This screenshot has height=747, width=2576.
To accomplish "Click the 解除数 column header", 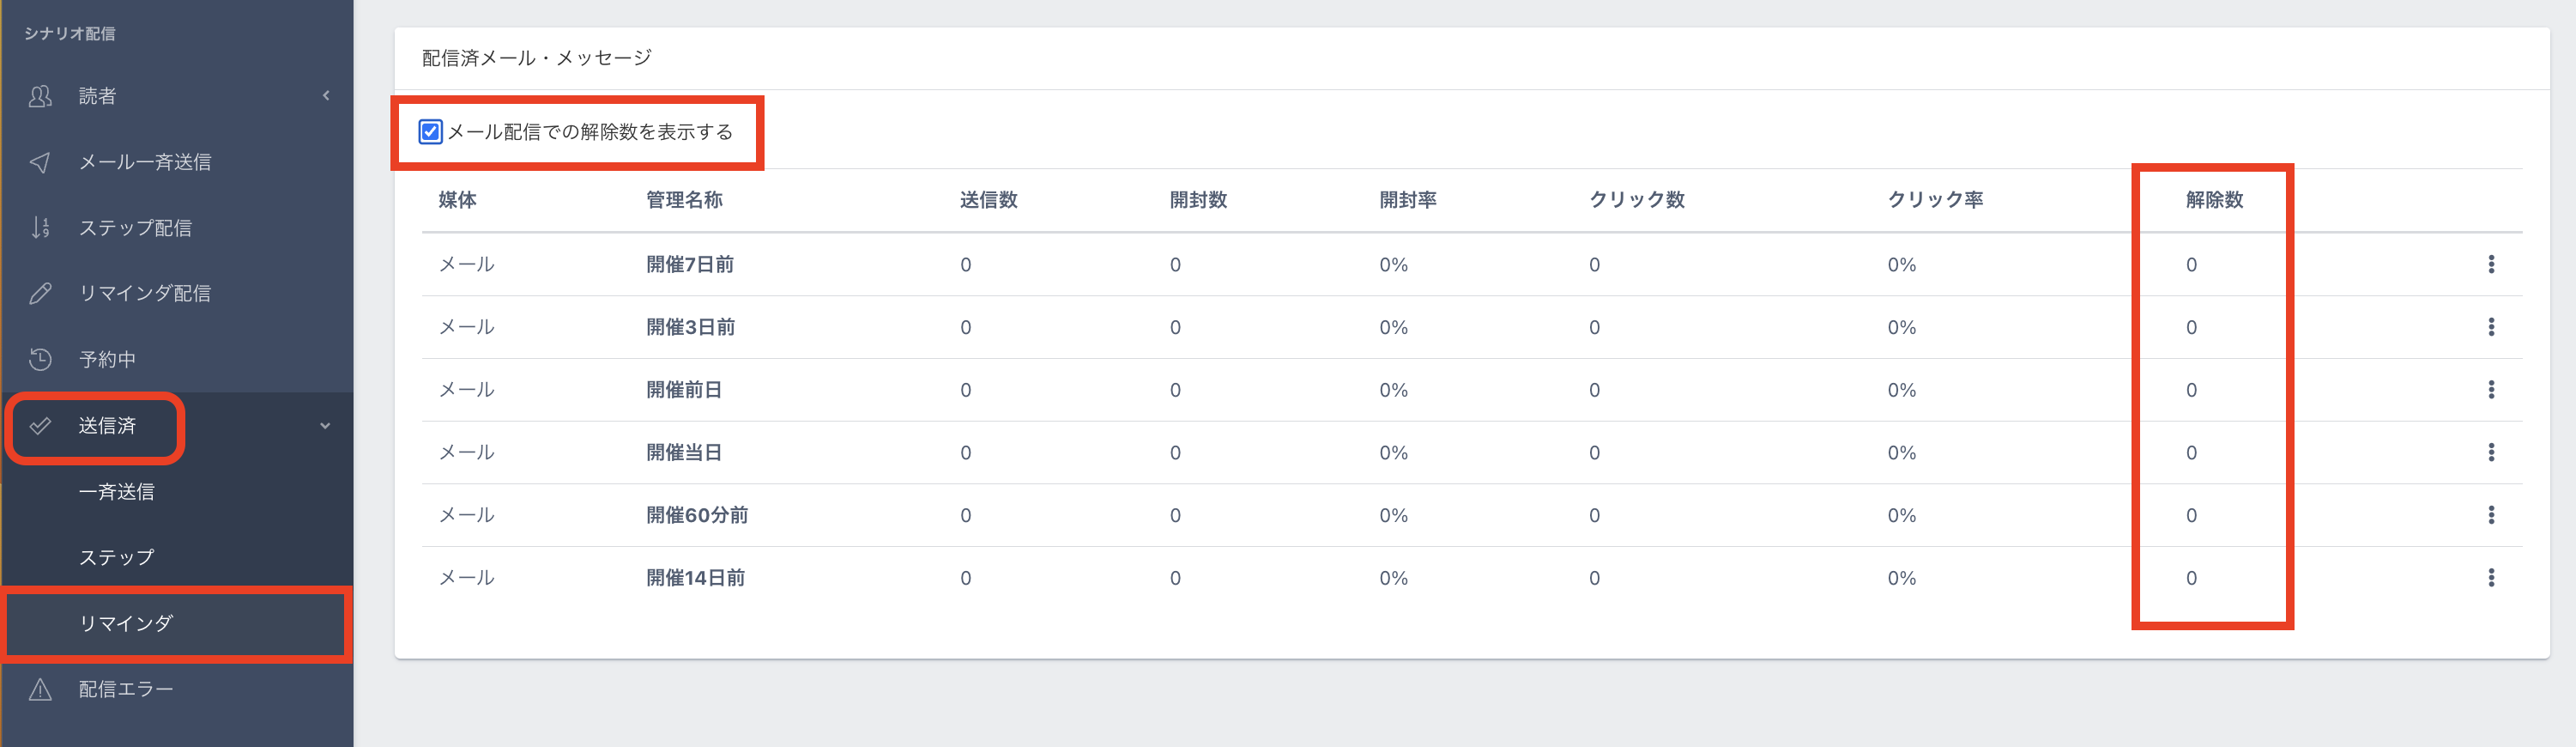I will (2214, 200).
